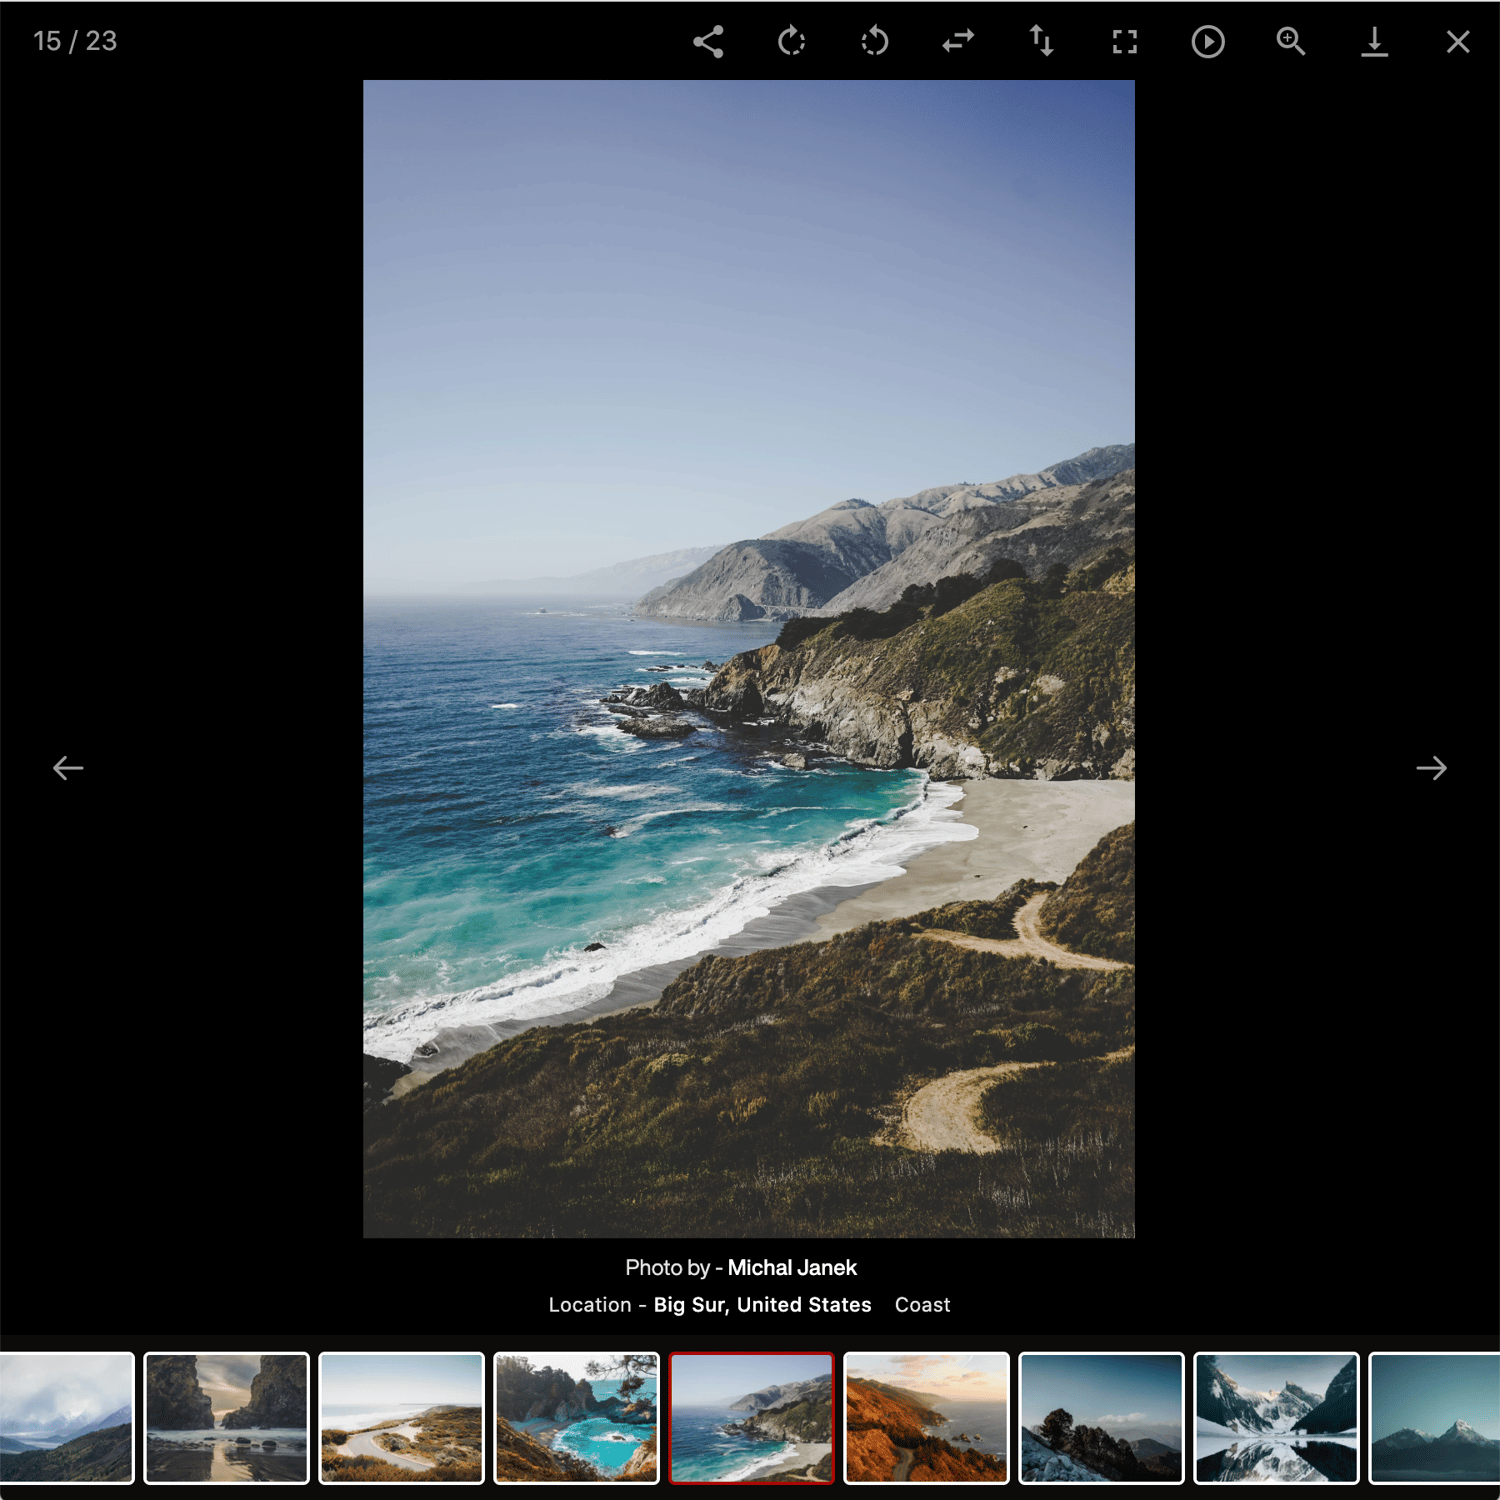Click the Coast tag

[x=922, y=1305]
